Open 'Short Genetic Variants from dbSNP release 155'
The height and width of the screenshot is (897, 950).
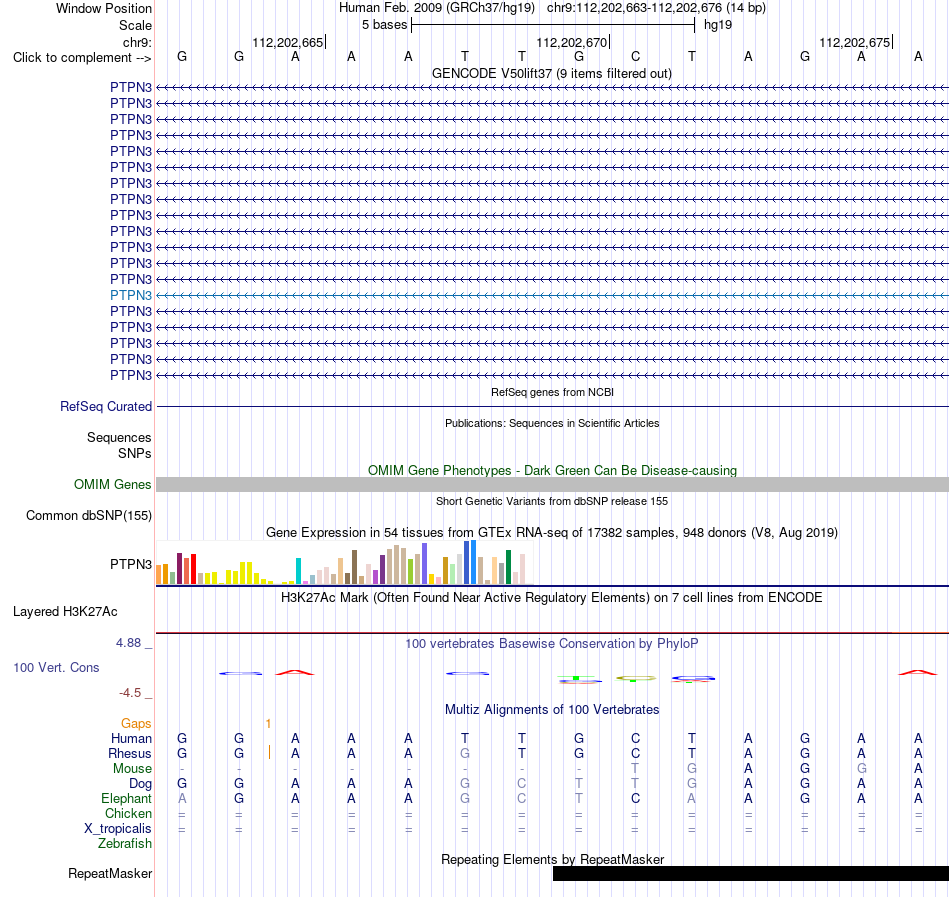click(x=552, y=501)
